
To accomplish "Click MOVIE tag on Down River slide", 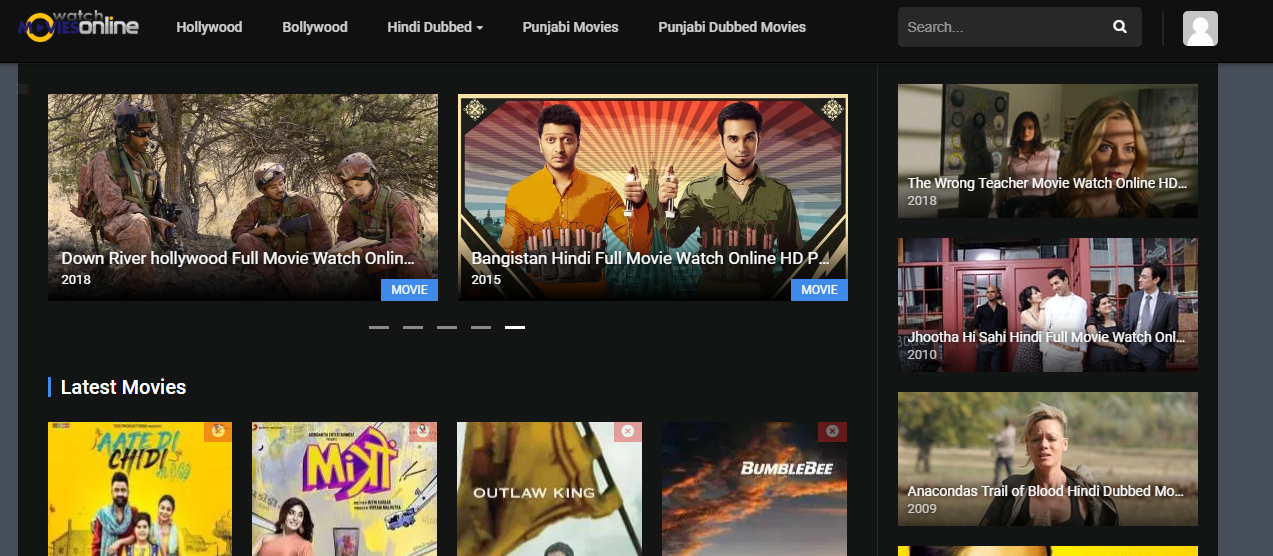I will (x=409, y=290).
